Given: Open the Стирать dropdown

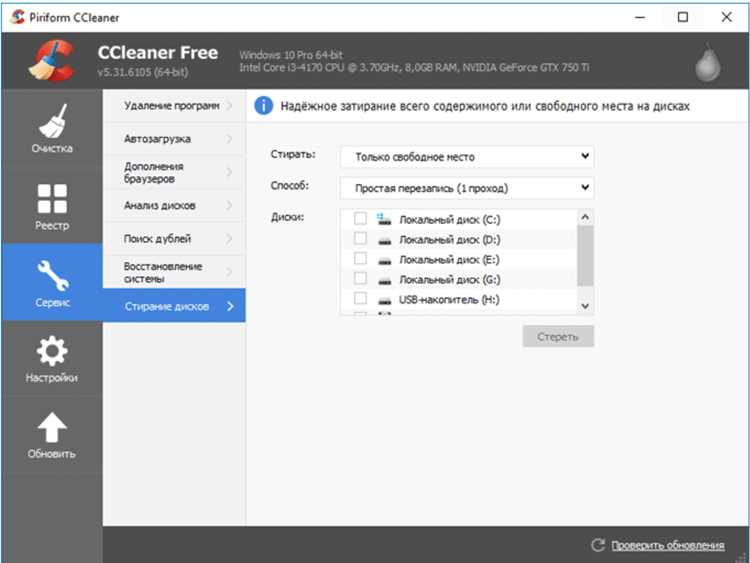Looking at the screenshot, I should 467,156.
